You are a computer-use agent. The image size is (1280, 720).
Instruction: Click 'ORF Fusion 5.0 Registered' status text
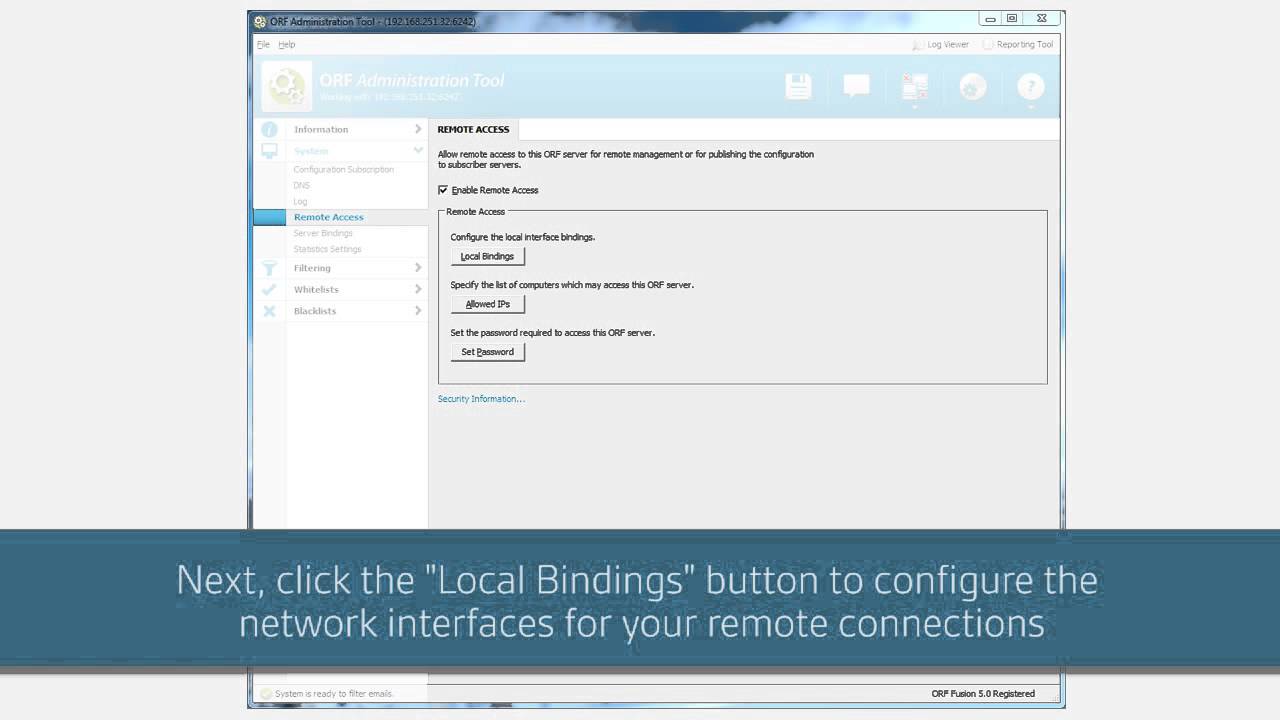tap(983, 693)
